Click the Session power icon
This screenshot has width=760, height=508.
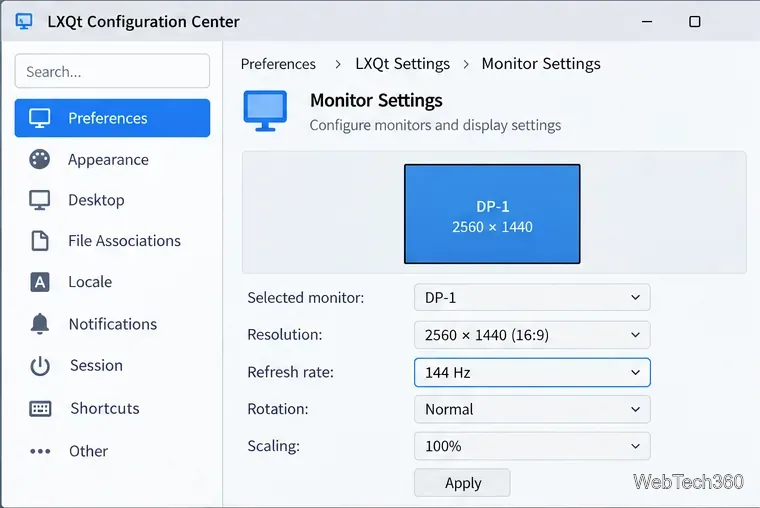point(40,366)
